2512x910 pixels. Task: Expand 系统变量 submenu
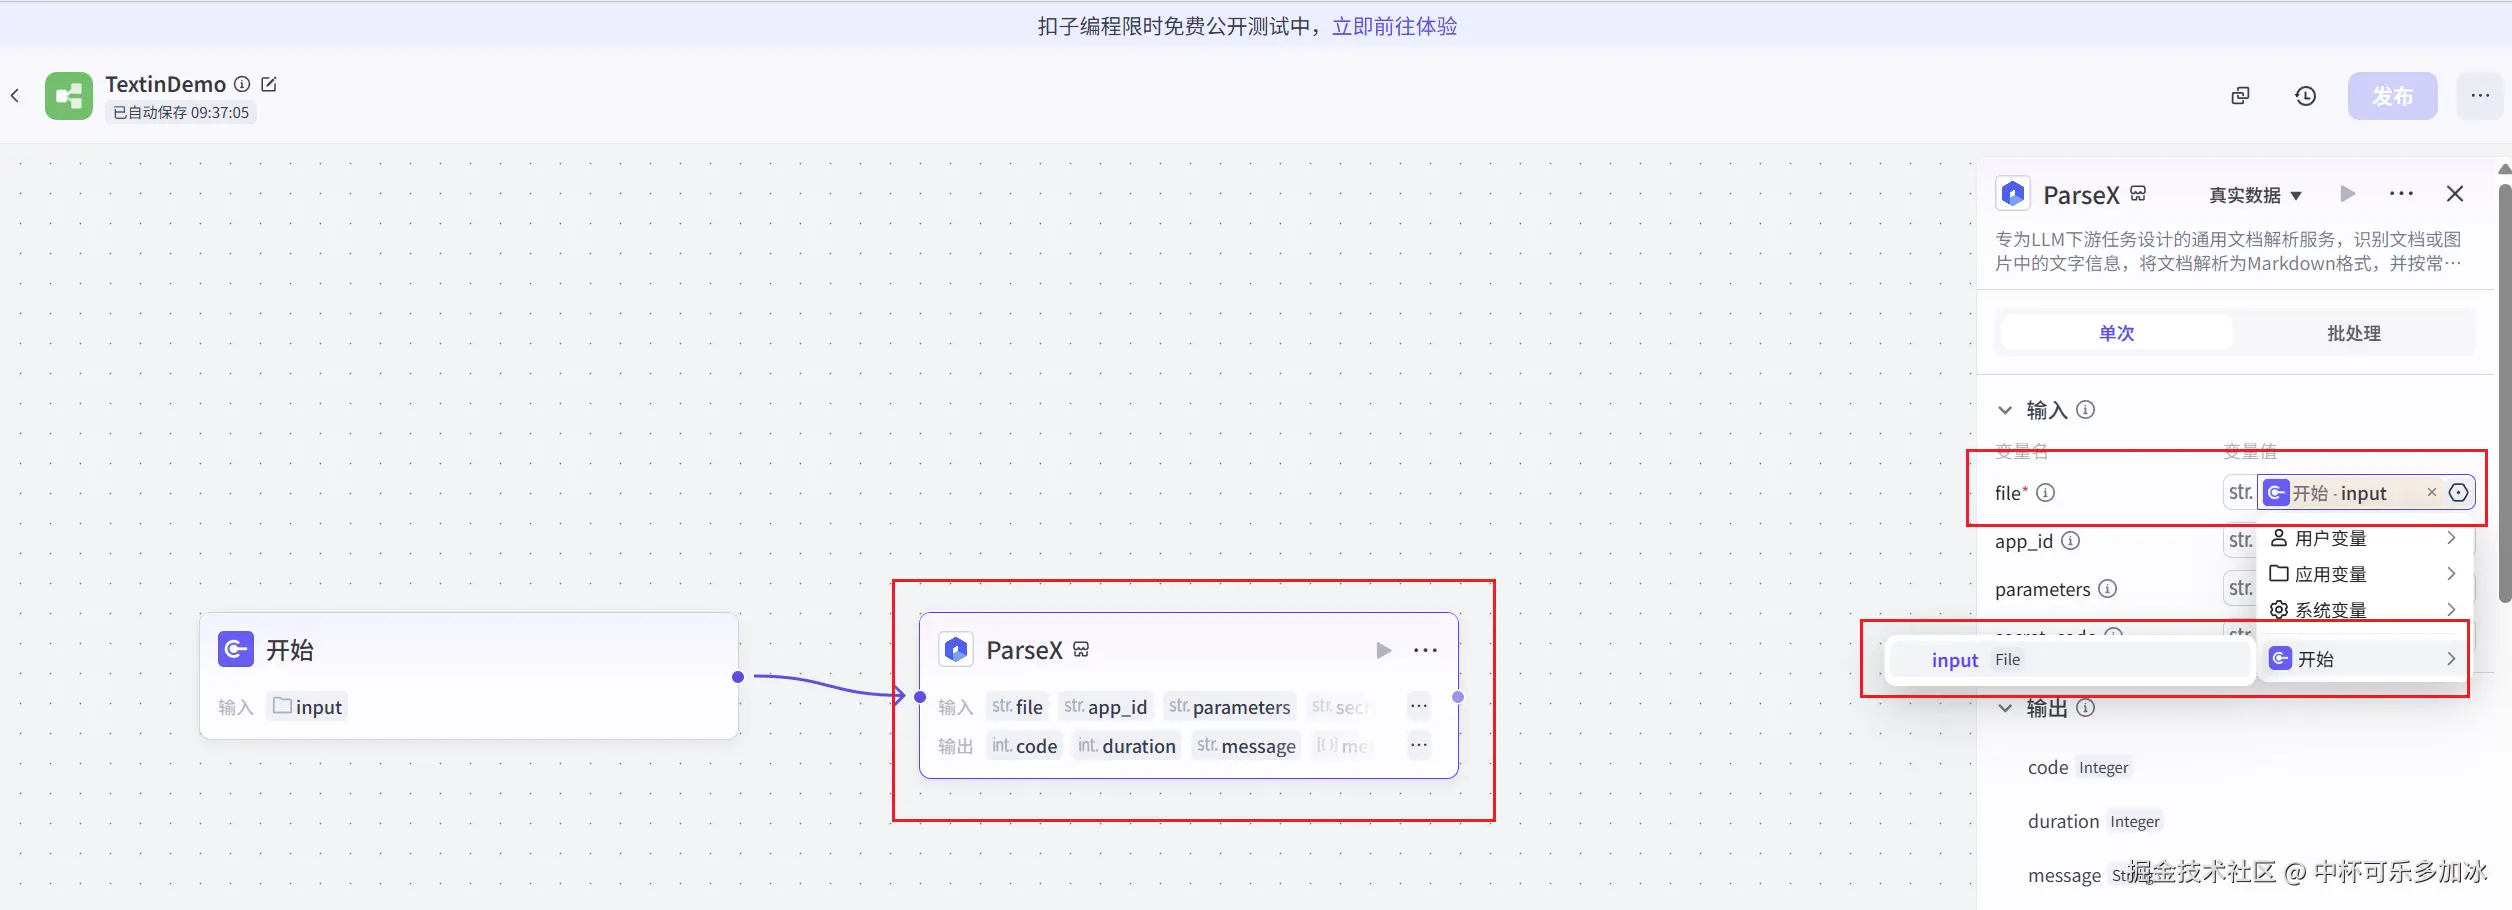tap(2363, 609)
